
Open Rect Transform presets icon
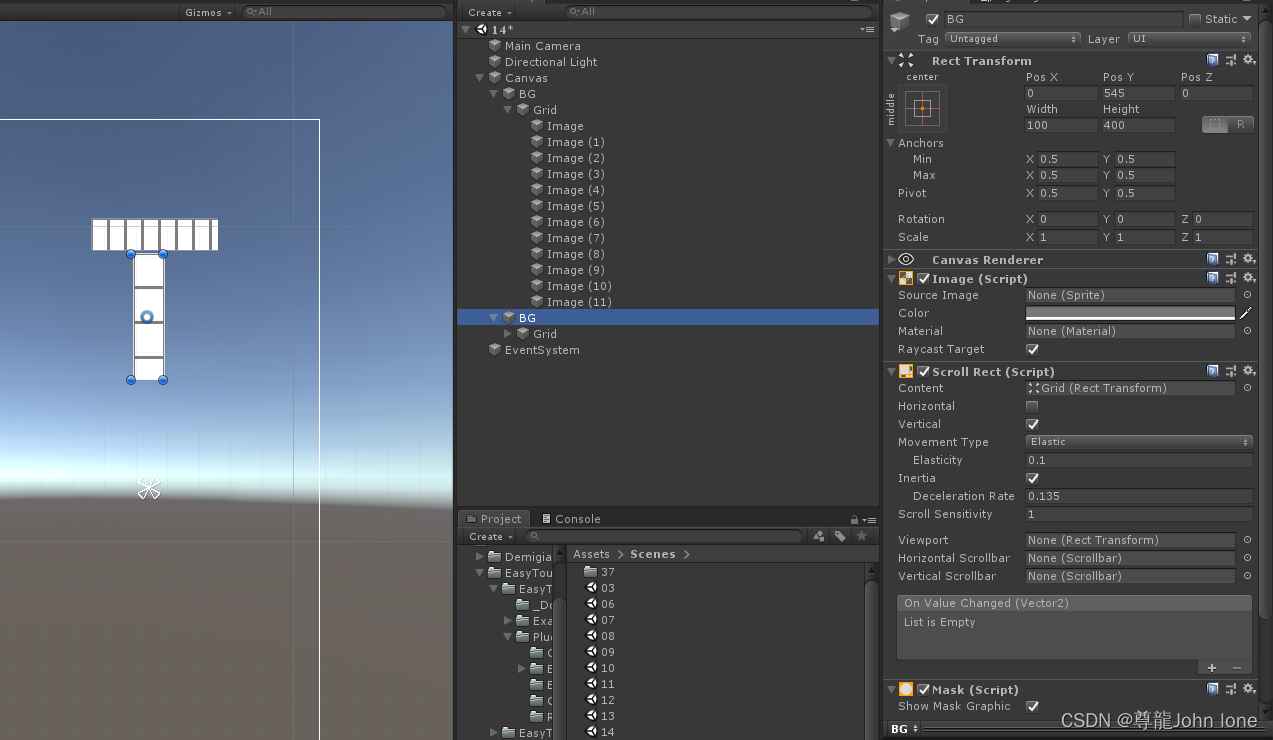point(1231,60)
